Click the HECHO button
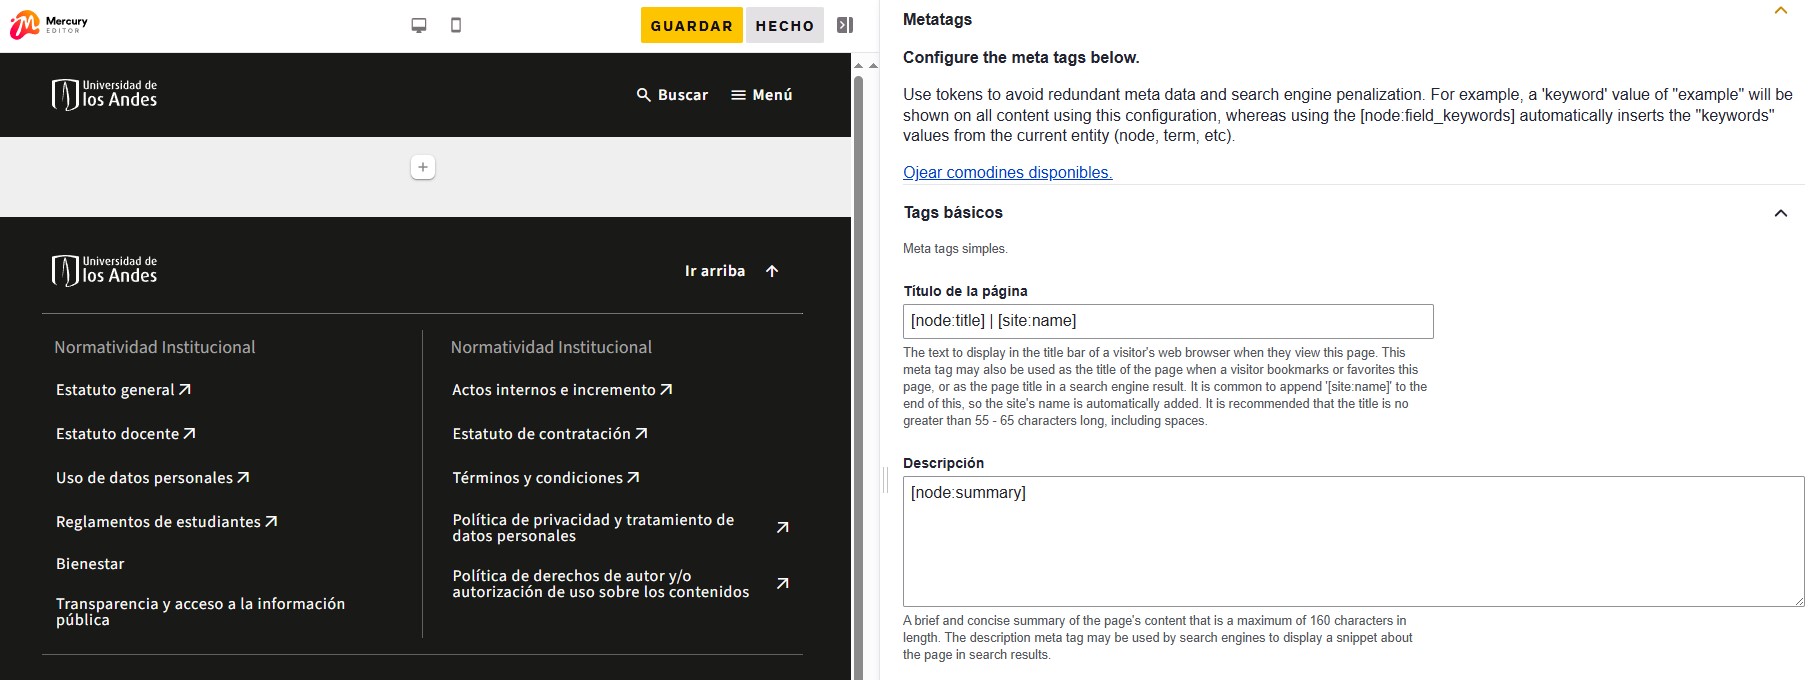 pyautogui.click(x=785, y=25)
